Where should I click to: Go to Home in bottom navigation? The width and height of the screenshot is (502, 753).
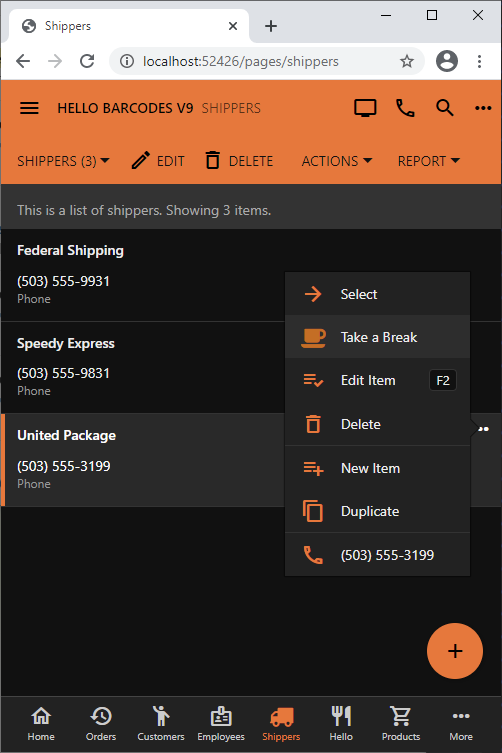point(41,724)
